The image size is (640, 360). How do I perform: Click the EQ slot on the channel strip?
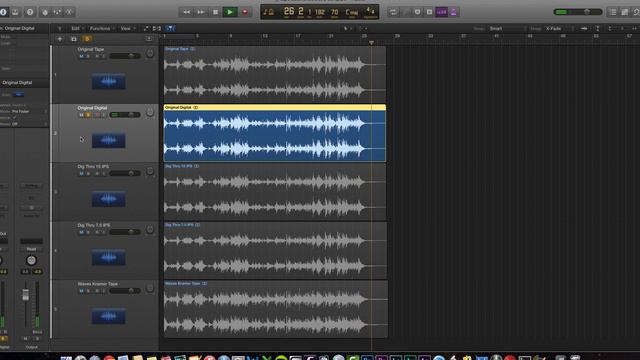31,198
